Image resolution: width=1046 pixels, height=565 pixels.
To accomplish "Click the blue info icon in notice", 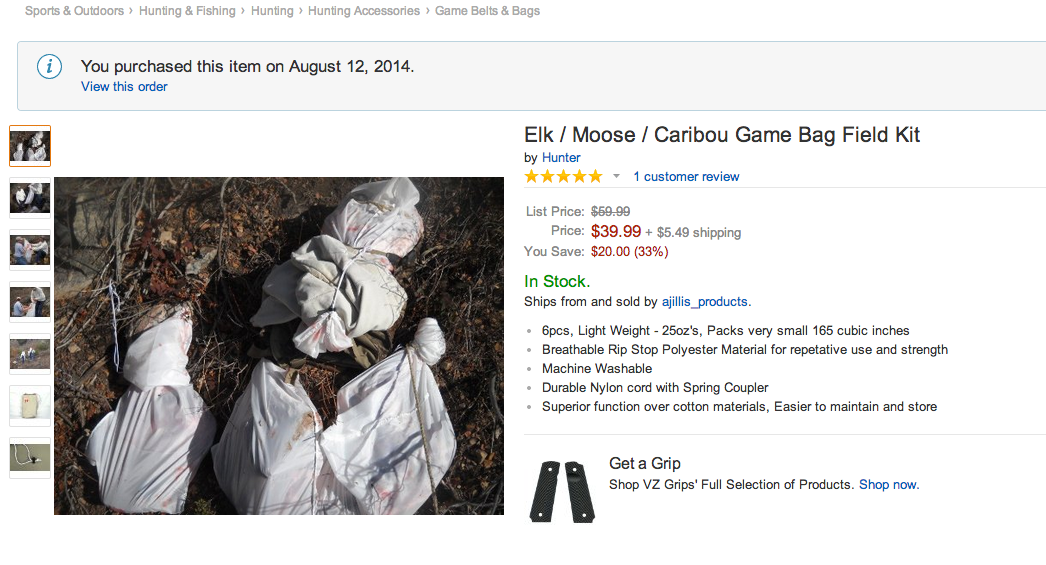I will [49, 67].
